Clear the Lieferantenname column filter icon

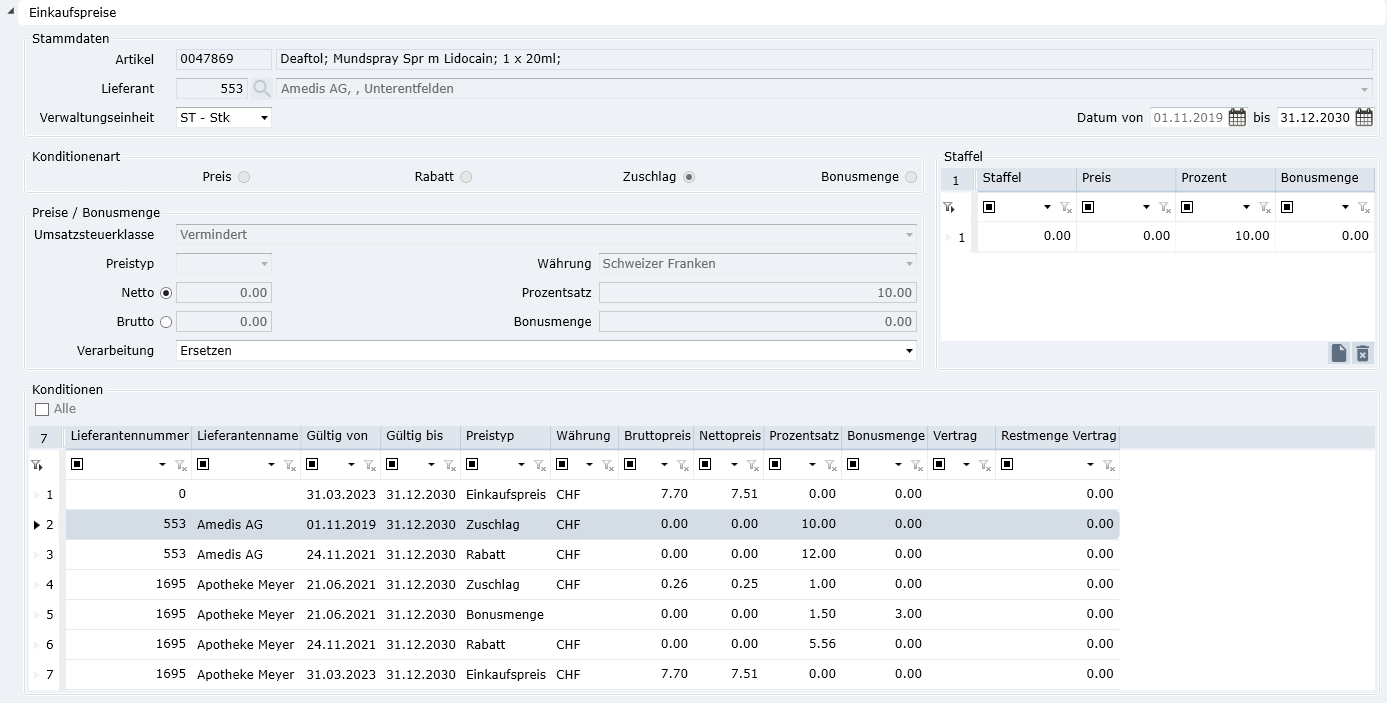289,466
